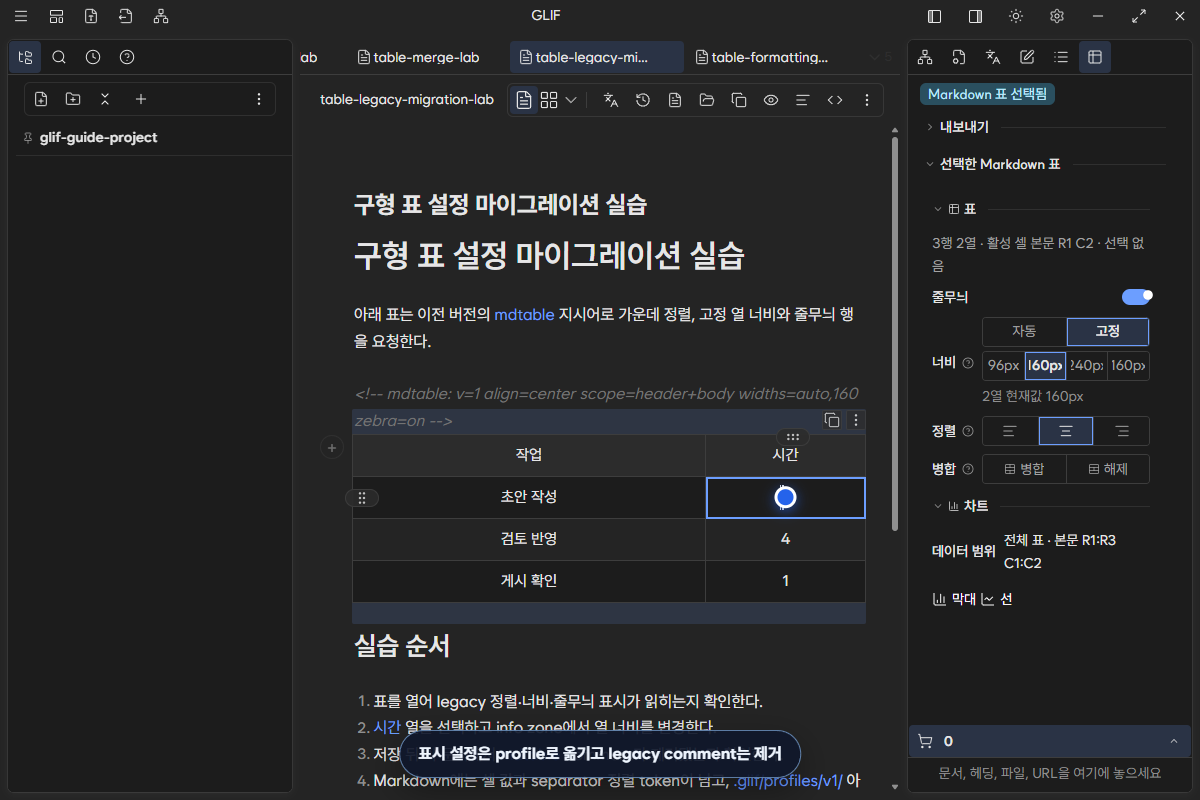The width and height of the screenshot is (1200, 800).
Task: Switch to table-formatting... tab
Action: [764, 57]
